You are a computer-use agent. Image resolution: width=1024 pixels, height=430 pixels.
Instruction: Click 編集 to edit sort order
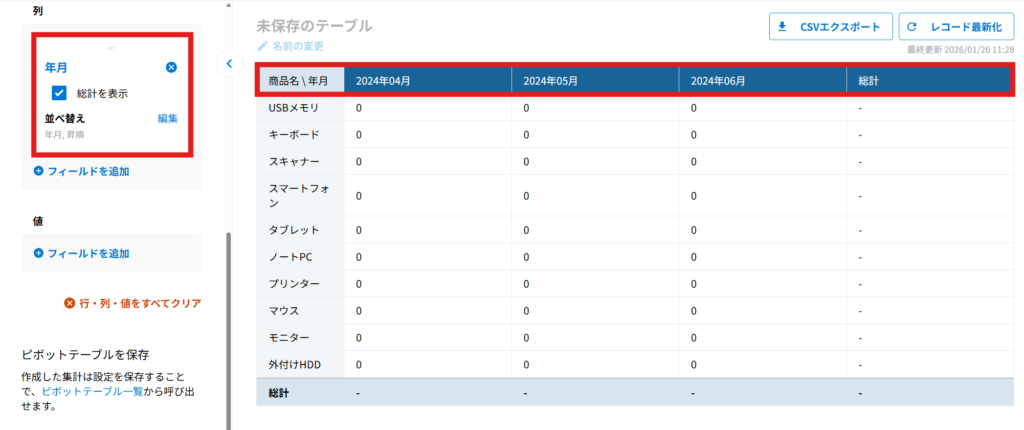click(167, 118)
